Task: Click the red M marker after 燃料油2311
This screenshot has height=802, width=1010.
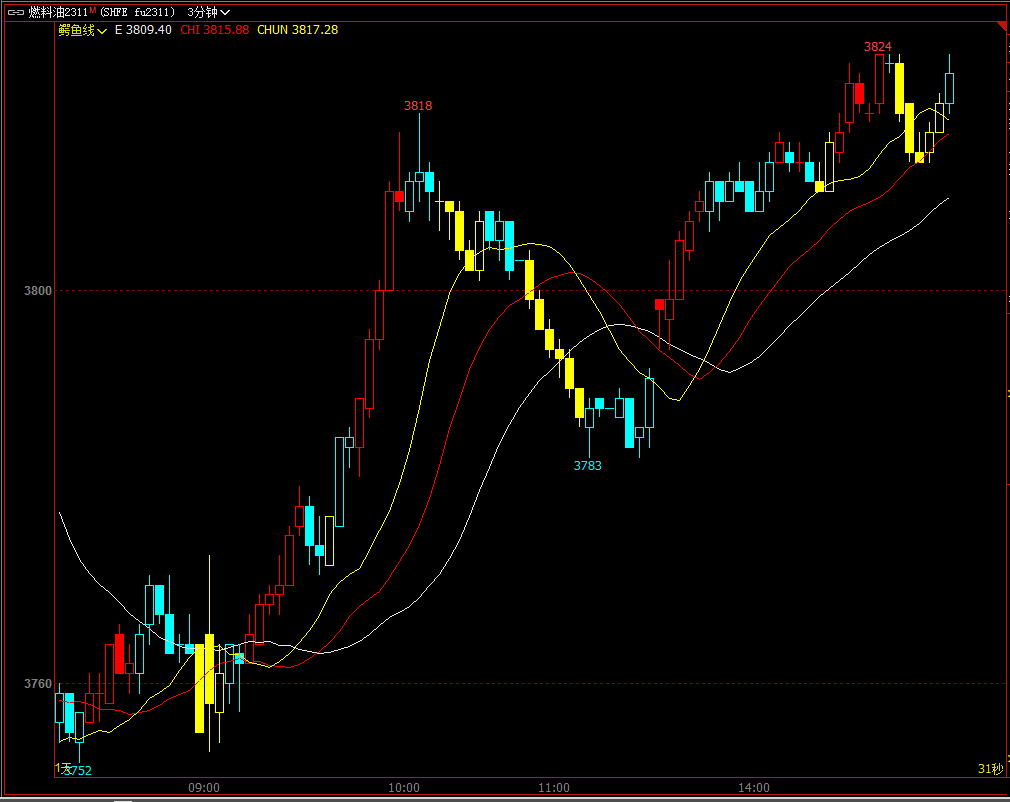Action: (x=93, y=9)
